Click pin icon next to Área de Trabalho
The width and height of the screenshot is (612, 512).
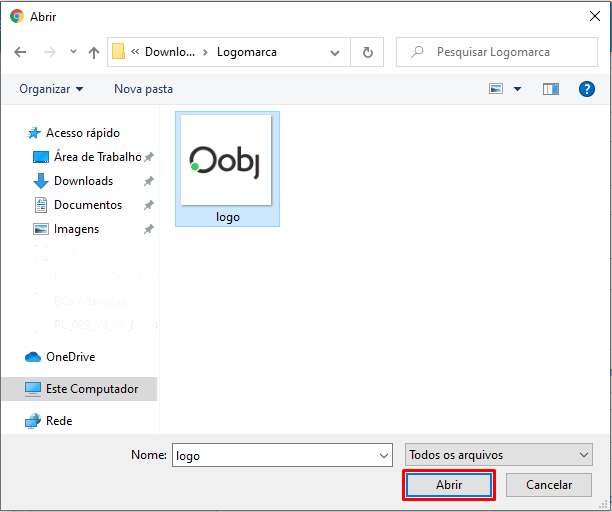coord(149,157)
